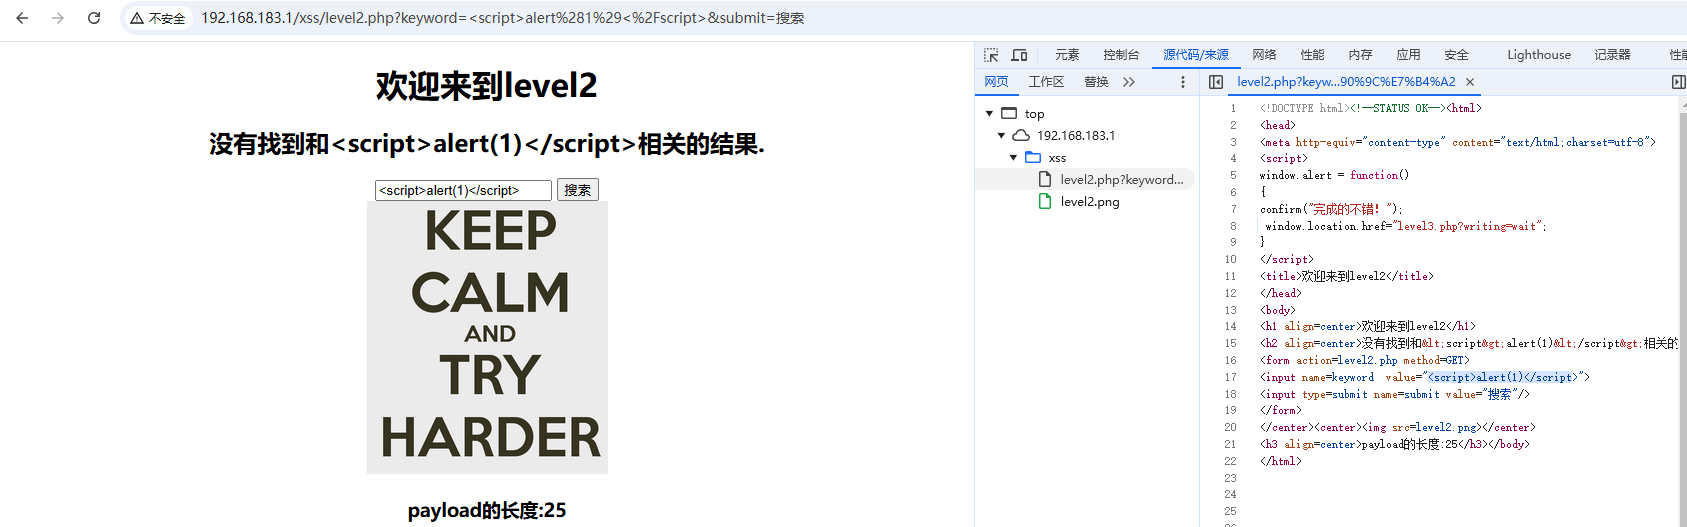This screenshot has height=527, width=1687.
Task: Select the 网页 sources sub-tab
Action: [996, 82]
